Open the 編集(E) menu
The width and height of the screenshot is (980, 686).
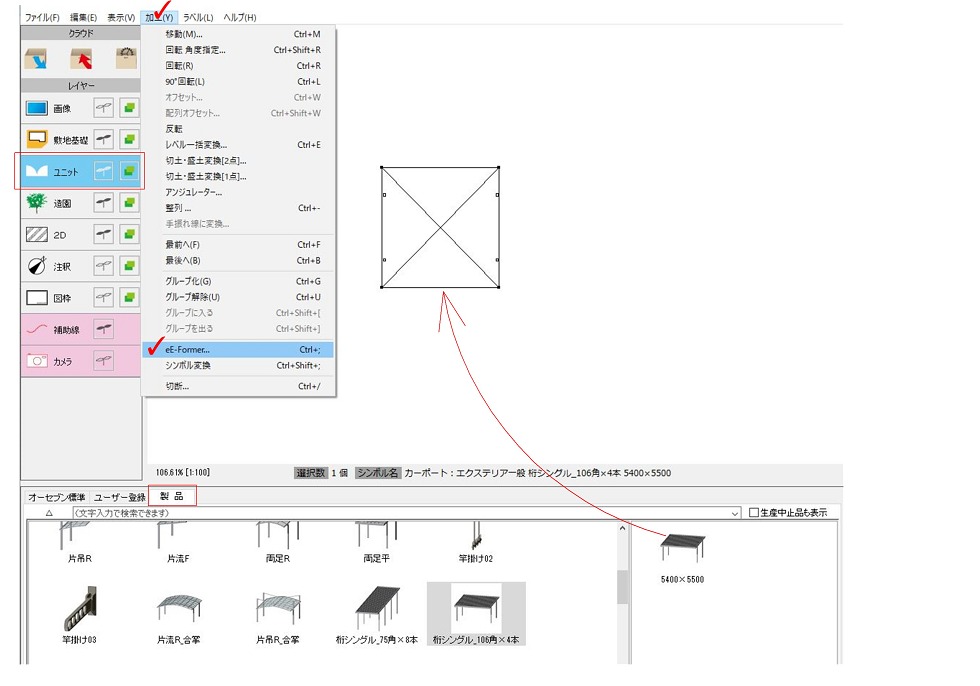click(84, 17)
